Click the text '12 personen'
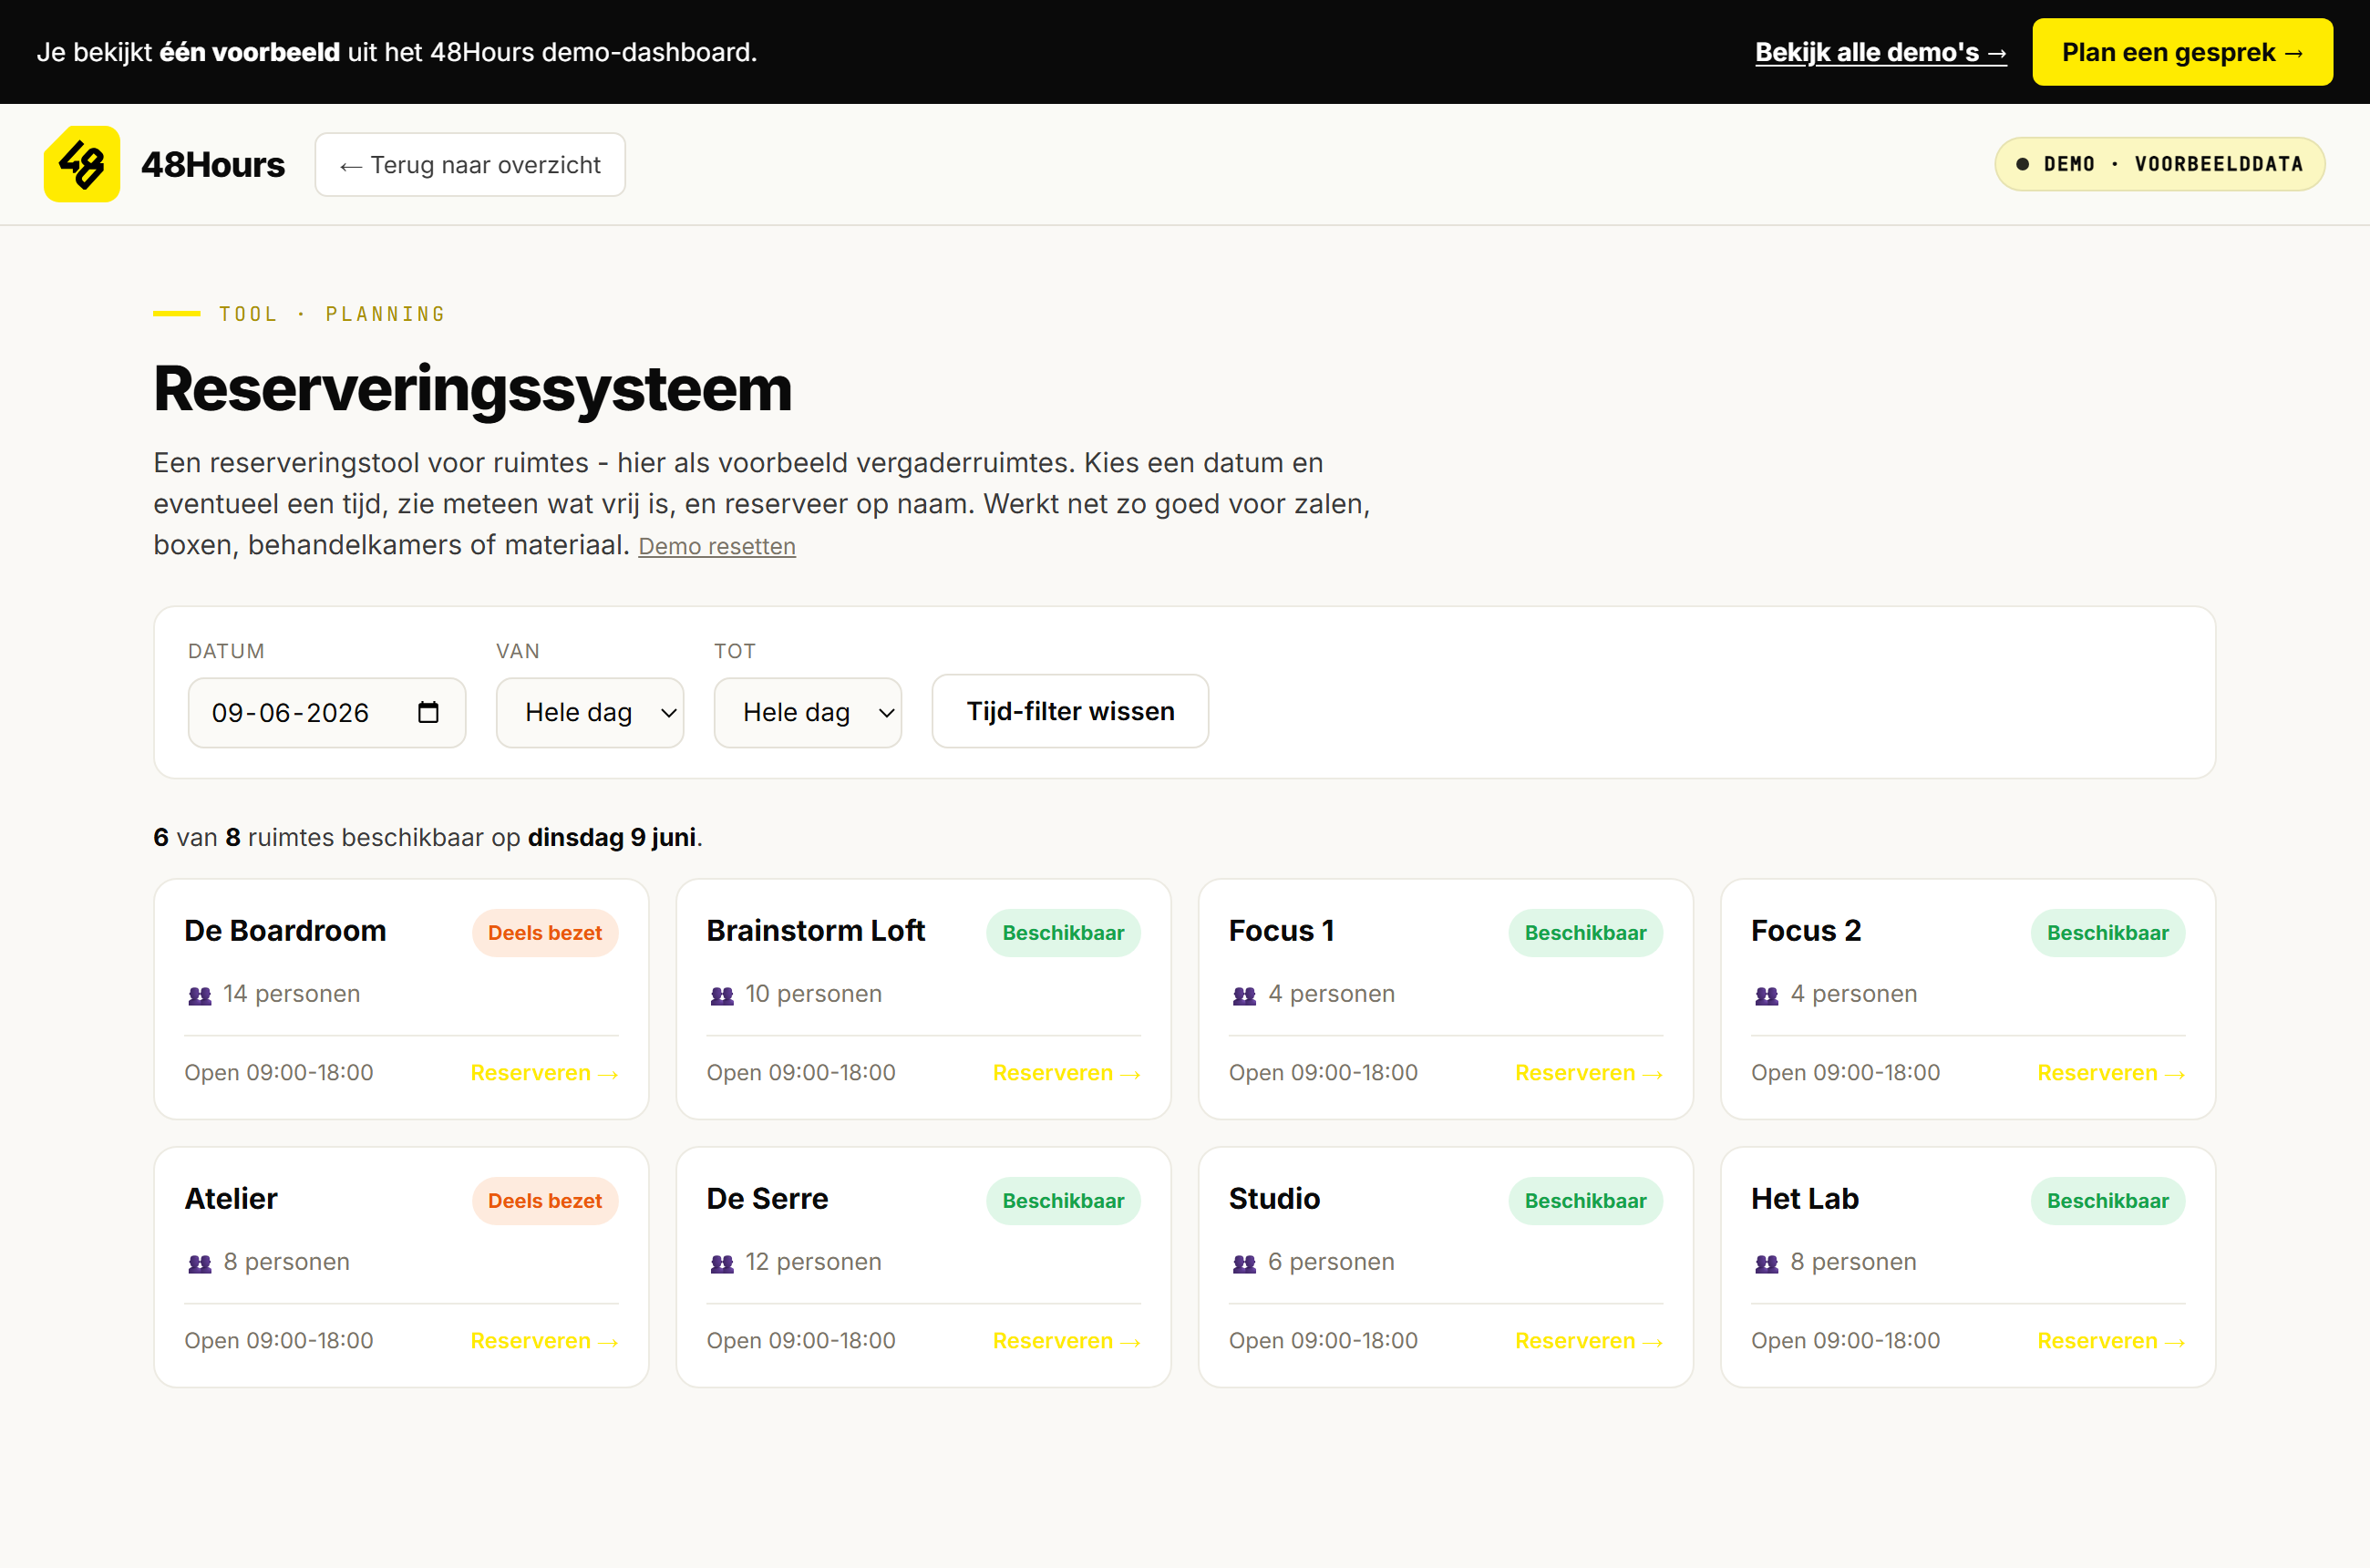 pyautogui.click(x=813, y=1262)
